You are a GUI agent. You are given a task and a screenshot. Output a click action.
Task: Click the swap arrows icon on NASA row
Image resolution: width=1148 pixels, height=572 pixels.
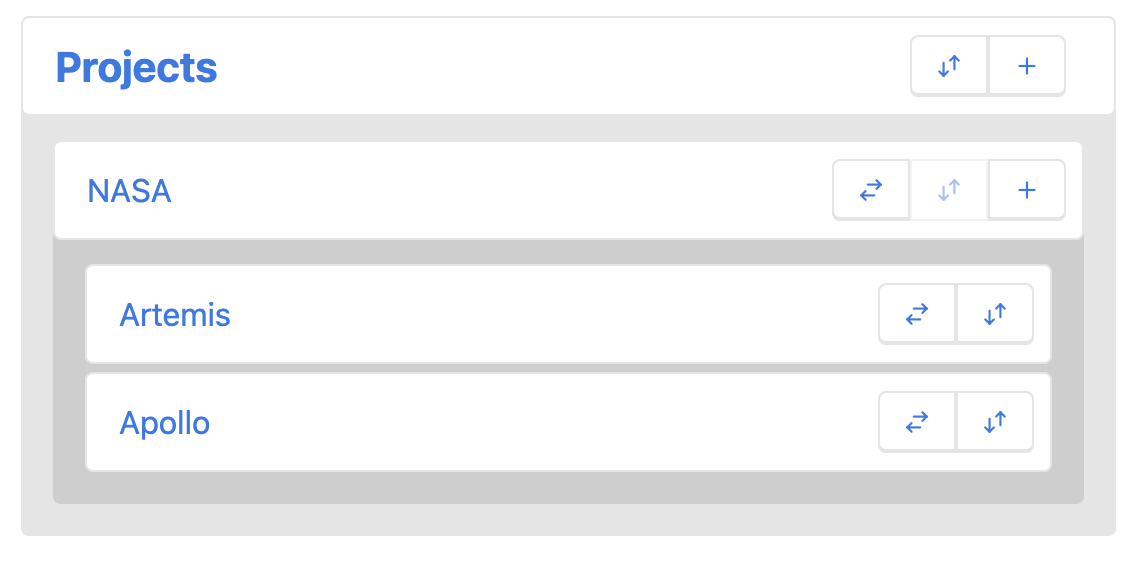click(871, 190)
